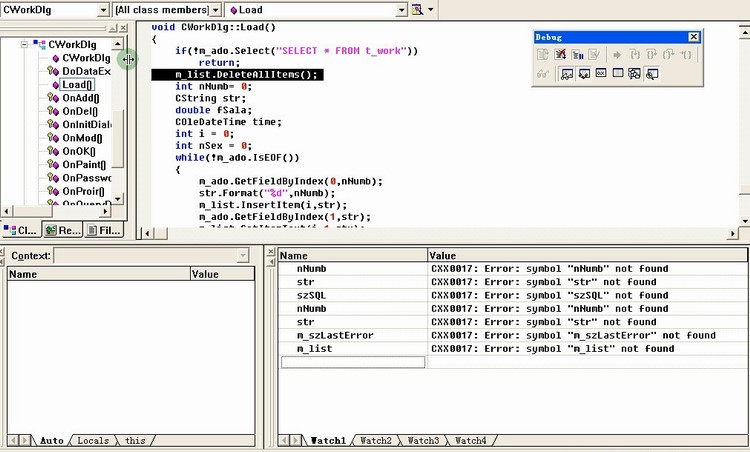The height and width of the screenshot is (452, 750).
Task: Click the Stop Debugging icon
Action: (x=561, y=55)
